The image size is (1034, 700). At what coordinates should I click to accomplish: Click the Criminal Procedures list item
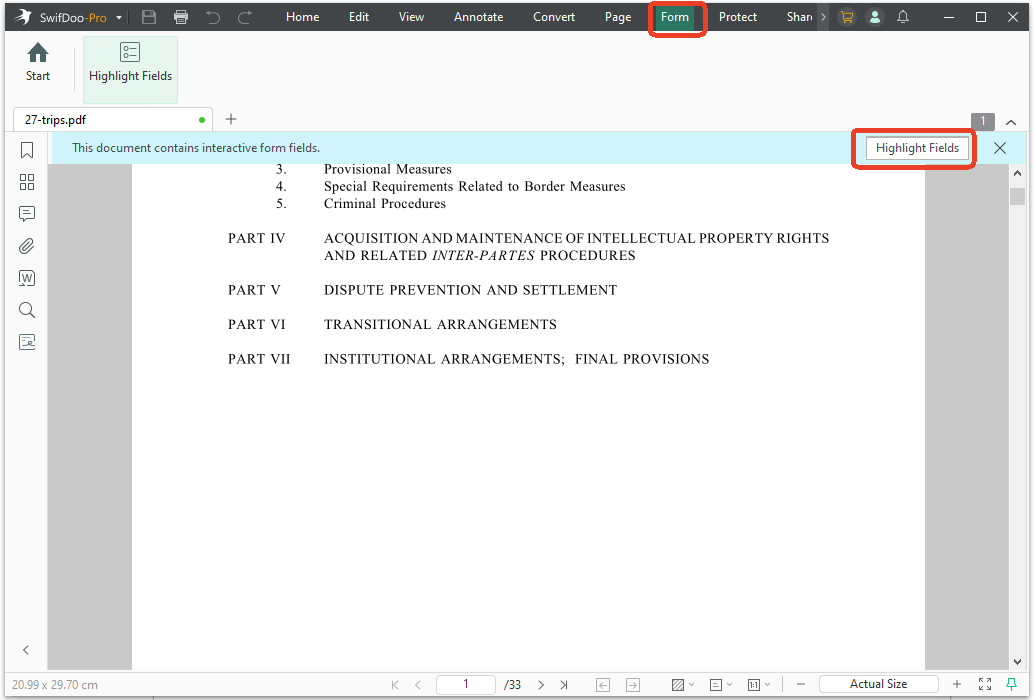tap(384, 204)
